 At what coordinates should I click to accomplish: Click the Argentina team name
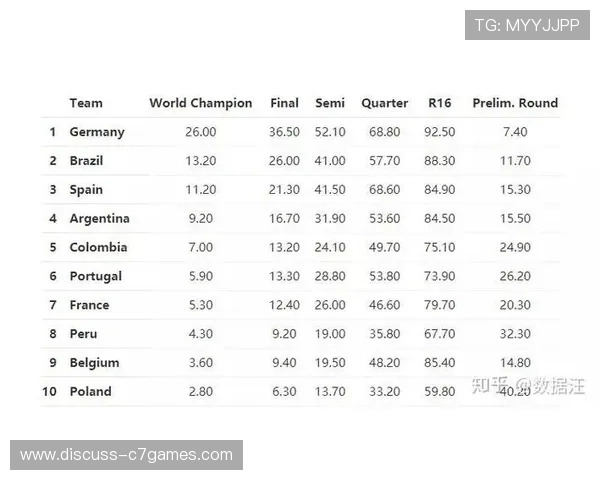(x=99, y=219)
